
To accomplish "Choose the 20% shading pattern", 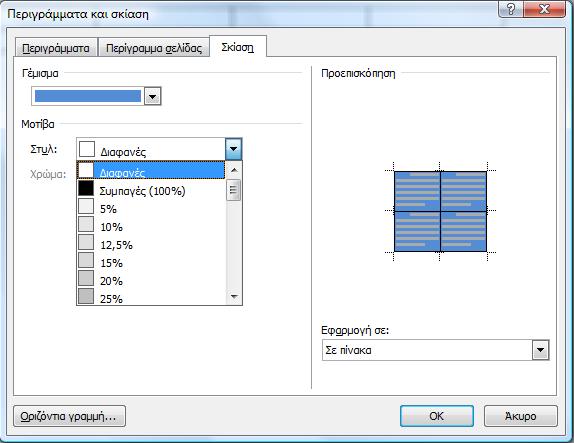I will (151, 279).
